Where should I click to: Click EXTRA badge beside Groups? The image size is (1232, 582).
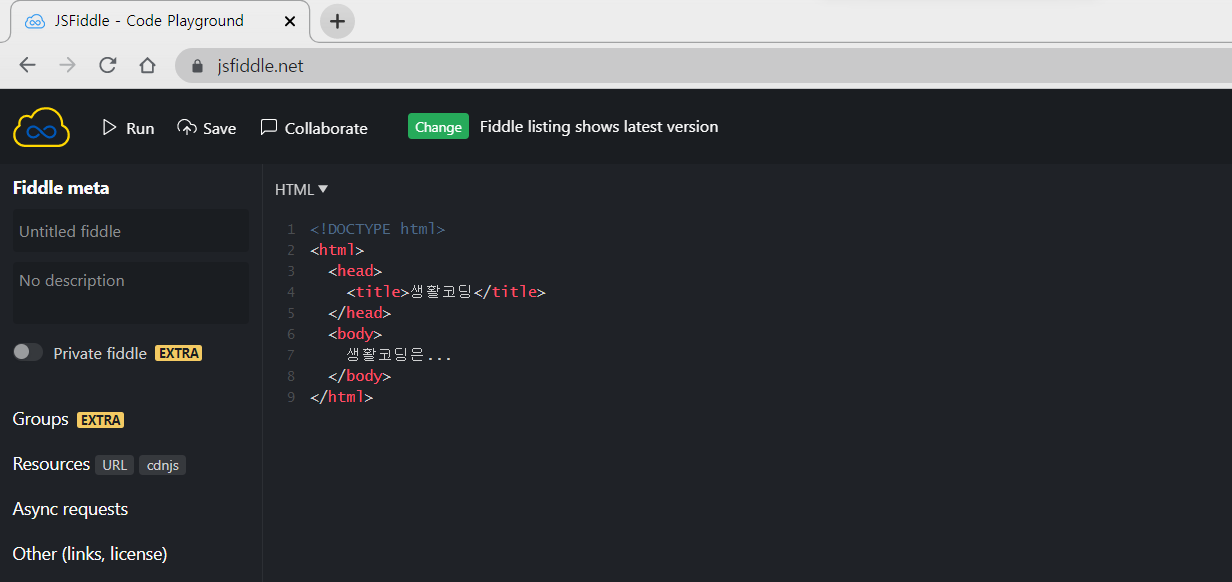click(101, 420)
